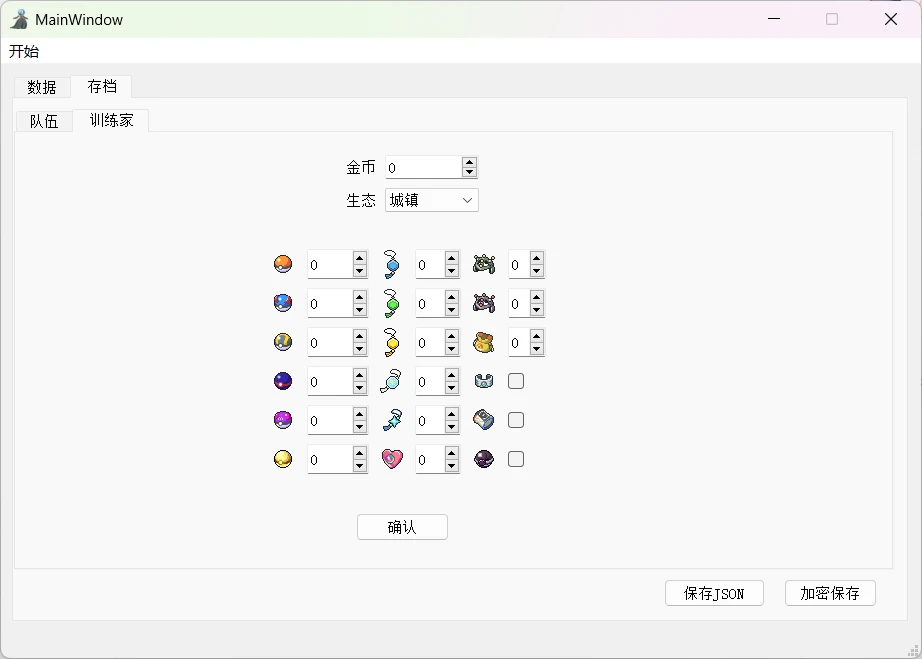Decrease the blue star charm count
Viewport: 922px width, 659px height.
tap(452, 427)
